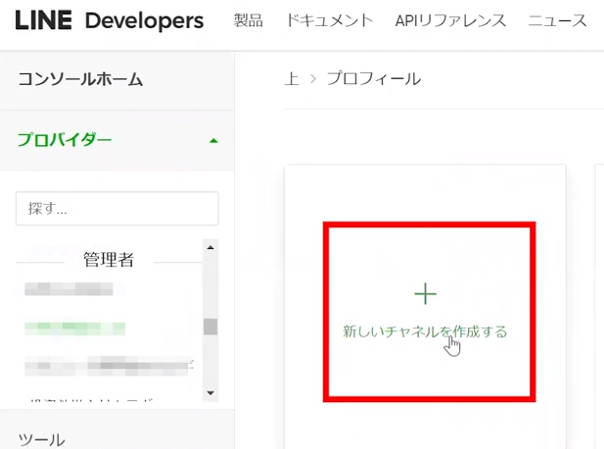Select the green highlighted provider entry
Image resolution: width=604 pixels, height=449 pixels.
[x=75, y=327]
